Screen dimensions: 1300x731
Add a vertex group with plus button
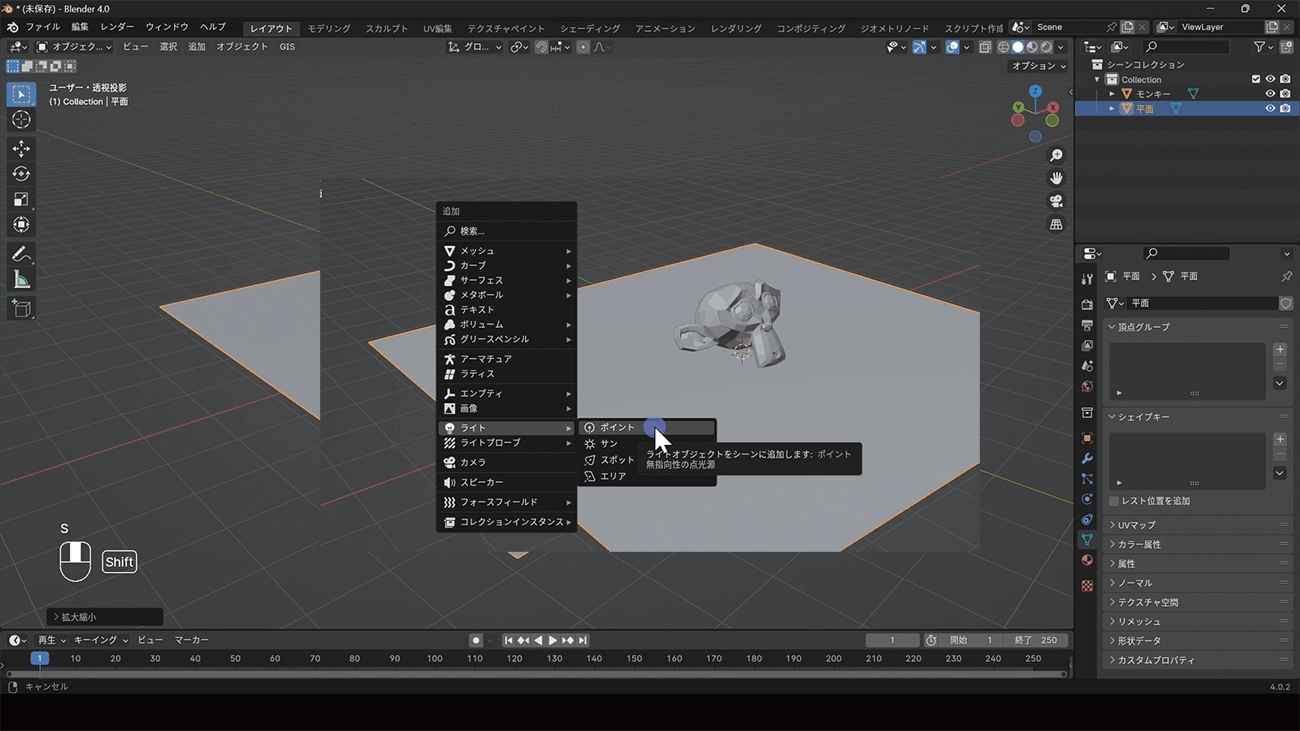pos(1280,350)
